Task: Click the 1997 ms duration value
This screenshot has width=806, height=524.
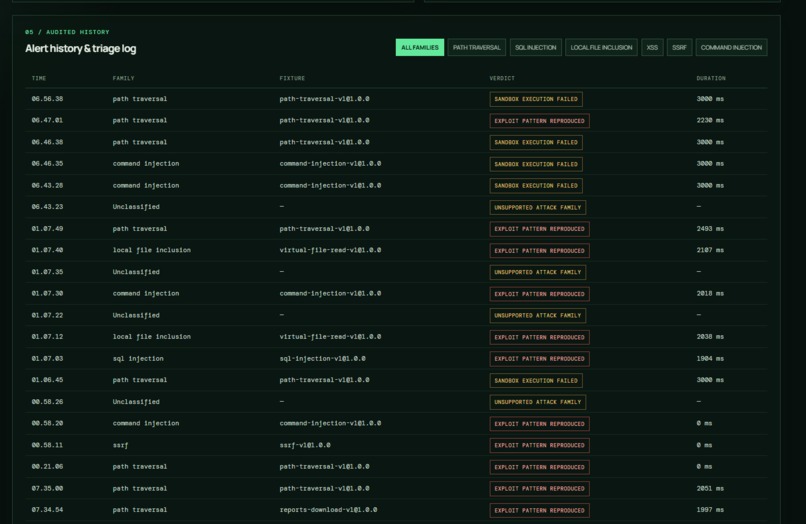Action: (x=710, y=510)
